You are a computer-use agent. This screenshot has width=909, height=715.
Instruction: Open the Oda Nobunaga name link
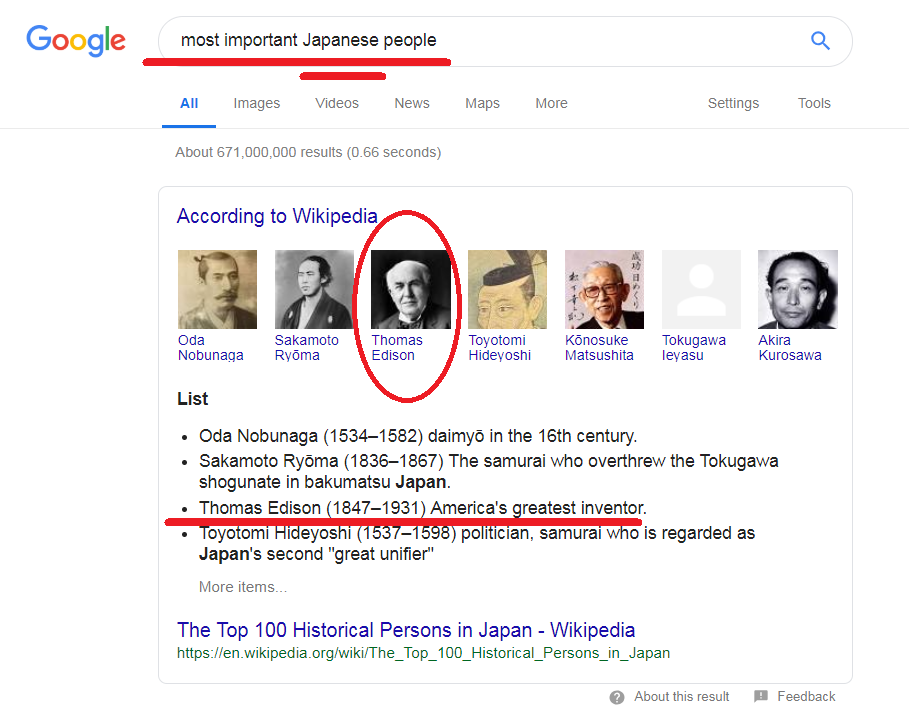(x=210, y=347)
